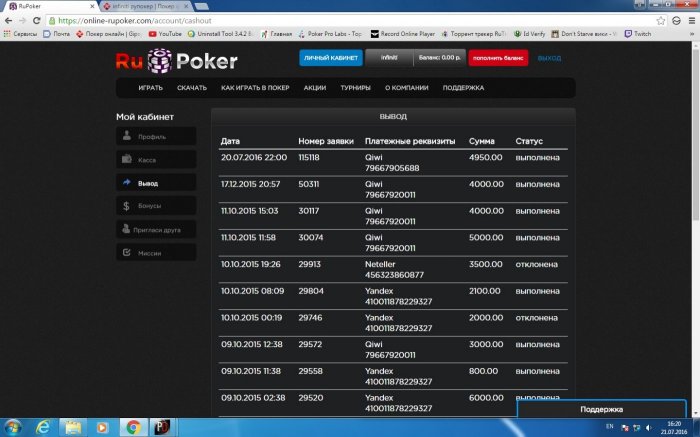
Task: Open File Explorer taskbar icon
Action: (73, 428)
